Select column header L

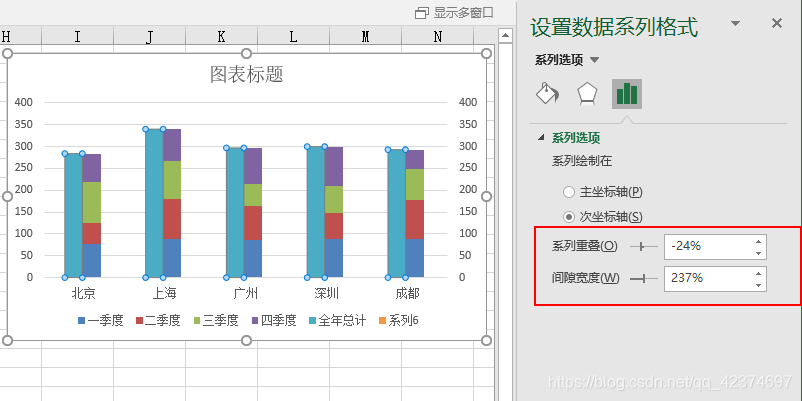click(294, 36)
